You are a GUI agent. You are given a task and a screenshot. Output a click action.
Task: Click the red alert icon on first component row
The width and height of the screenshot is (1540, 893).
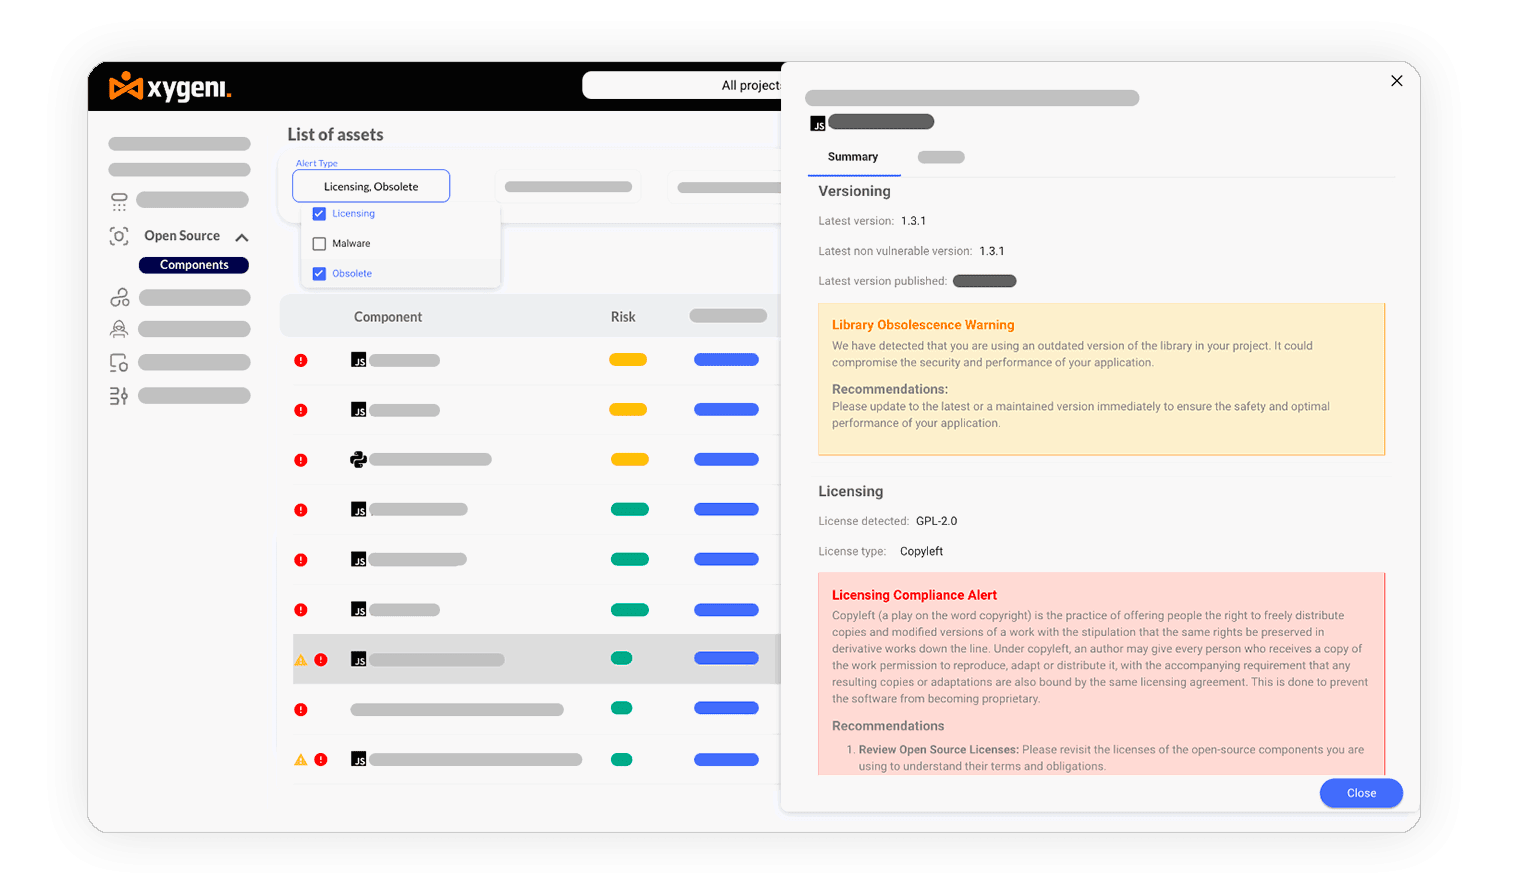click(301, 360)
